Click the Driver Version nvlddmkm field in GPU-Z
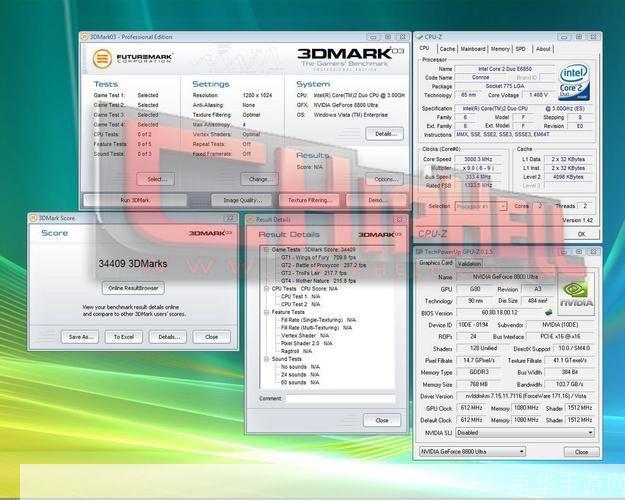 [x=525, y=396]
